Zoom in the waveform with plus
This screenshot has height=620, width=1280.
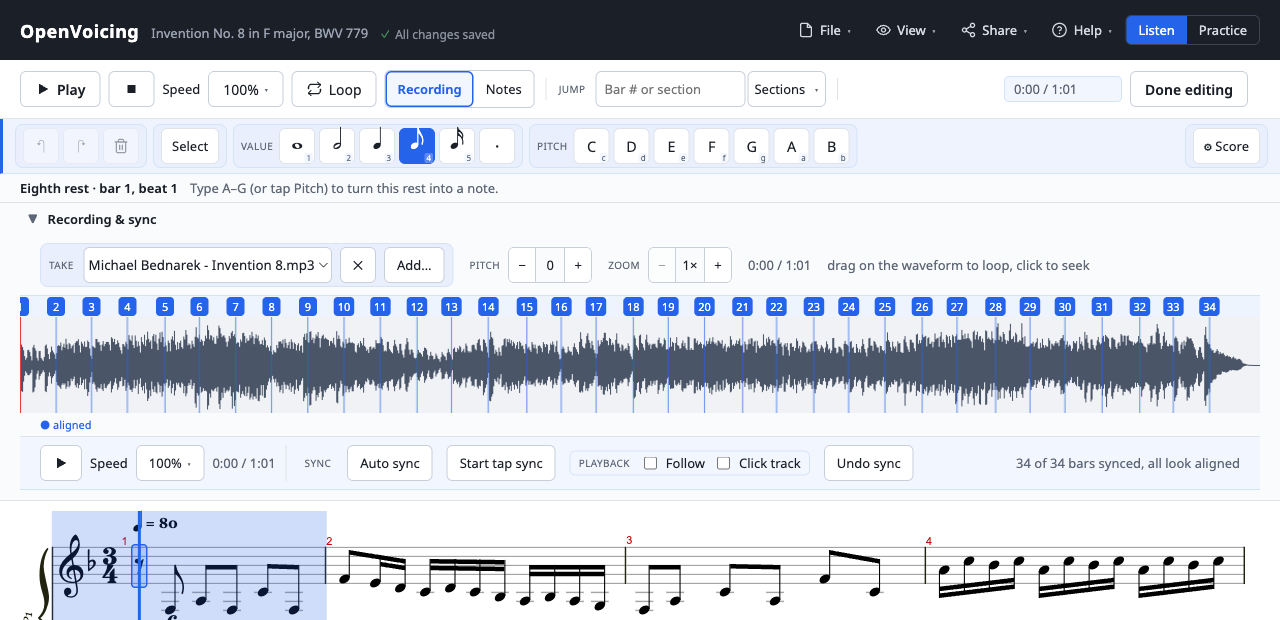(718, 265)
